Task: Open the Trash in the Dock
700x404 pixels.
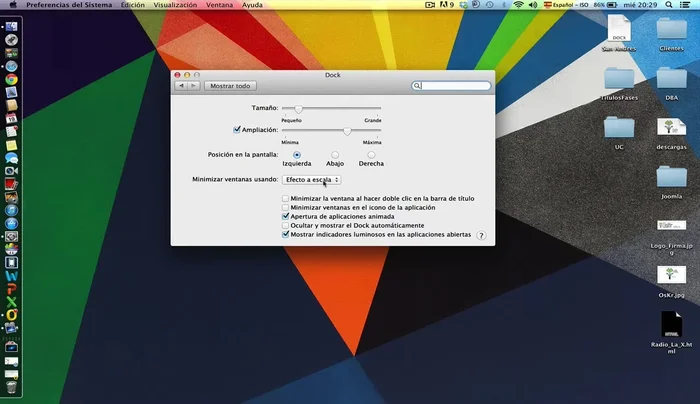Action: click(11, 385)
